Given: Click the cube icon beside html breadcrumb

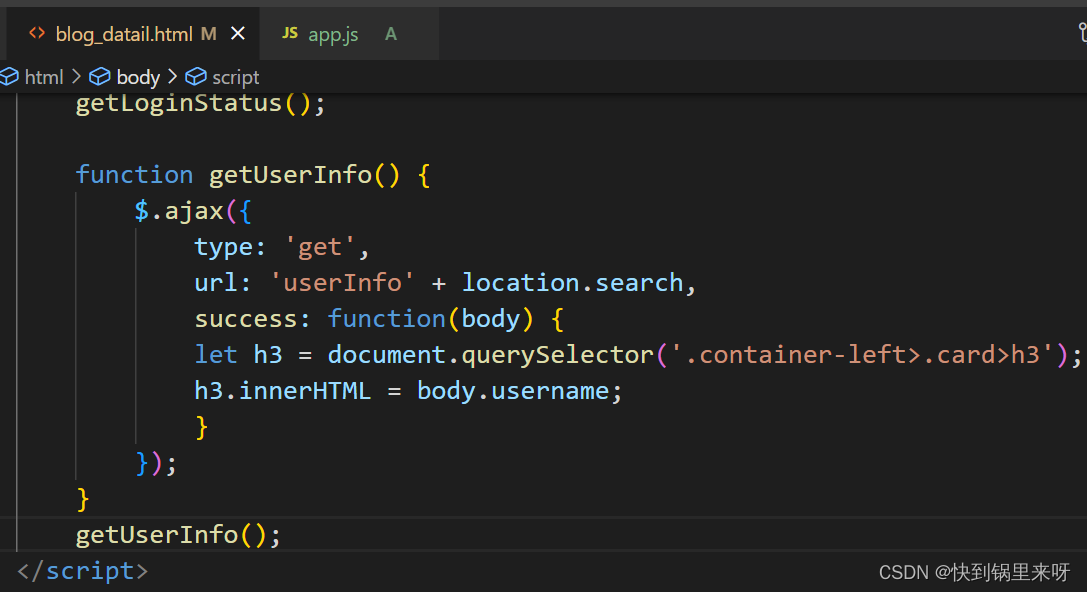Looking at the screenshot, I should tap(10, 77).
